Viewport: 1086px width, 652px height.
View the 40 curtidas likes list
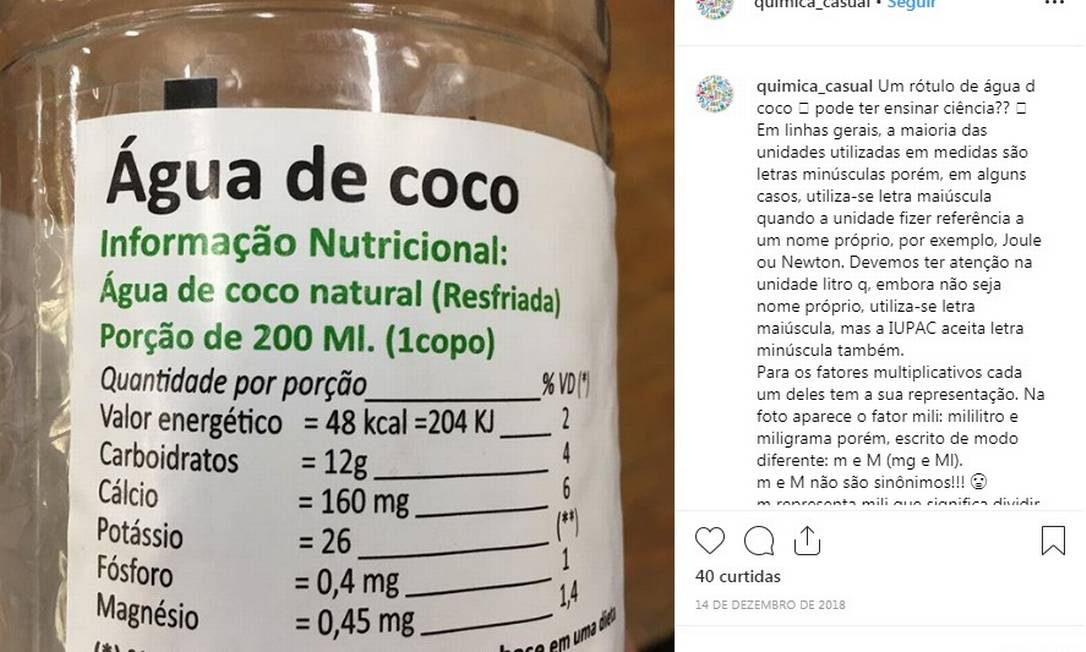(738, 576)
